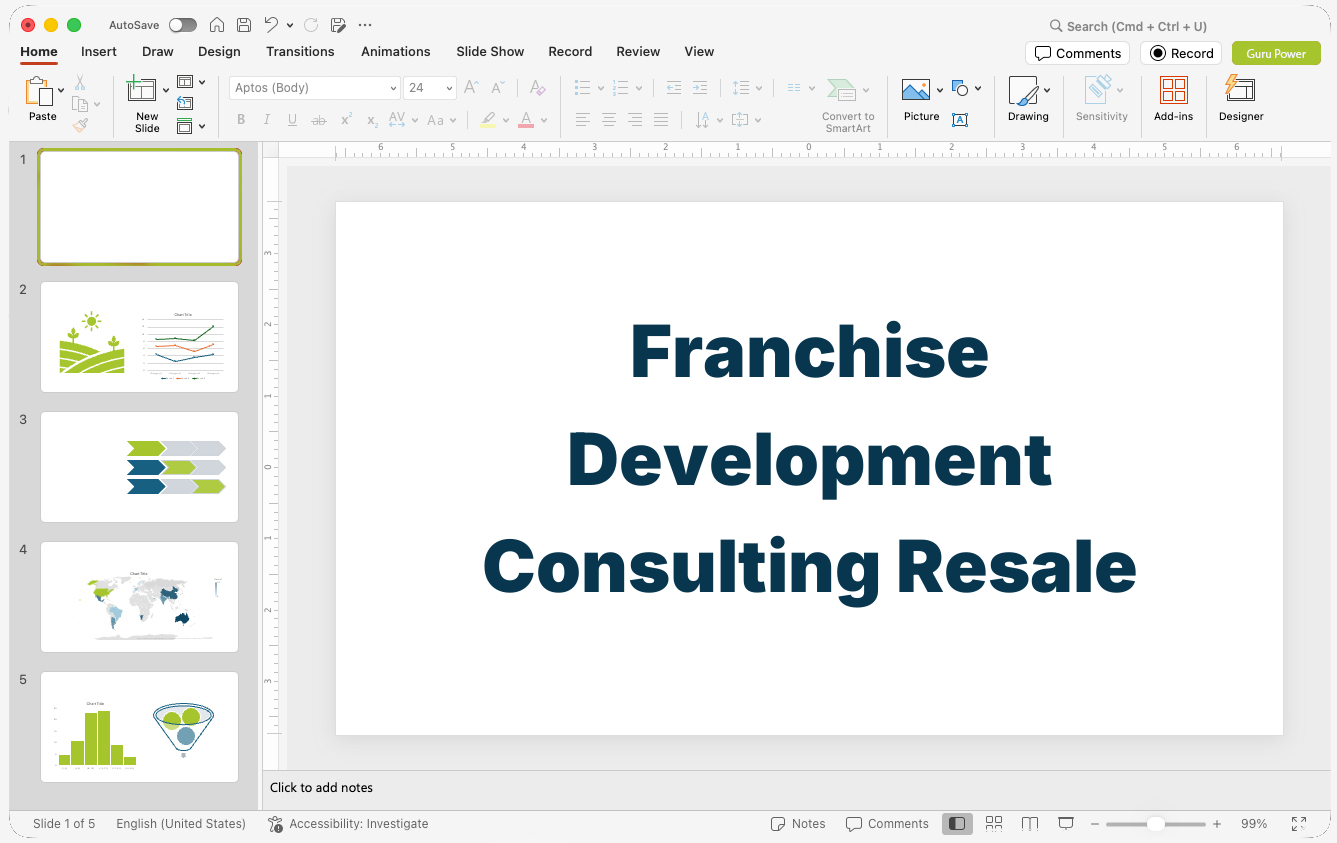
Task: Decrease the list indent level
Action: coord(673,88)
